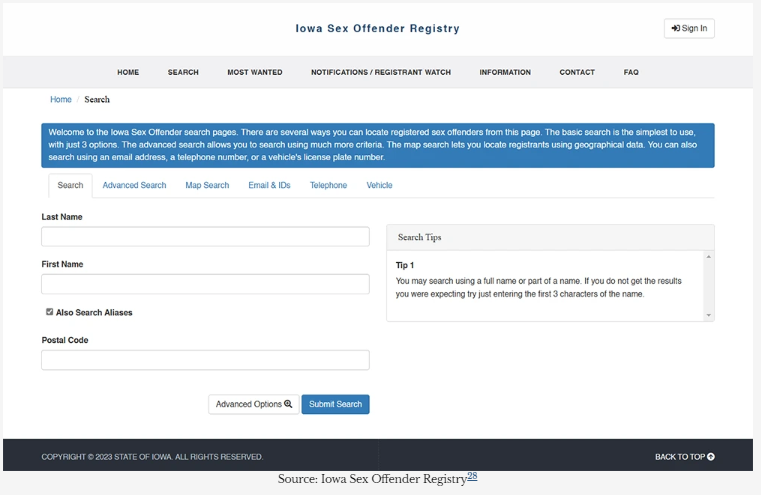
Task: Open the MOST WANTED menu item
Action: tap(254, 72)
